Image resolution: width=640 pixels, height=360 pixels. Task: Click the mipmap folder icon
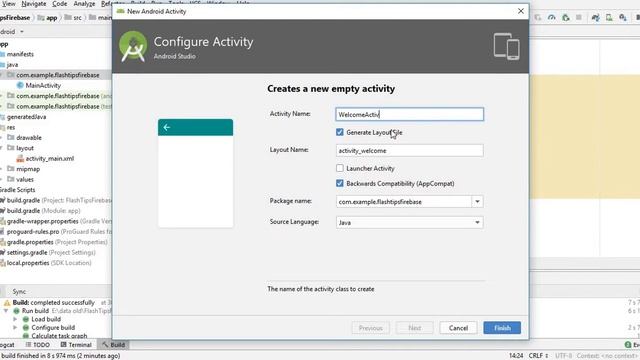click(x=11, y=169)
